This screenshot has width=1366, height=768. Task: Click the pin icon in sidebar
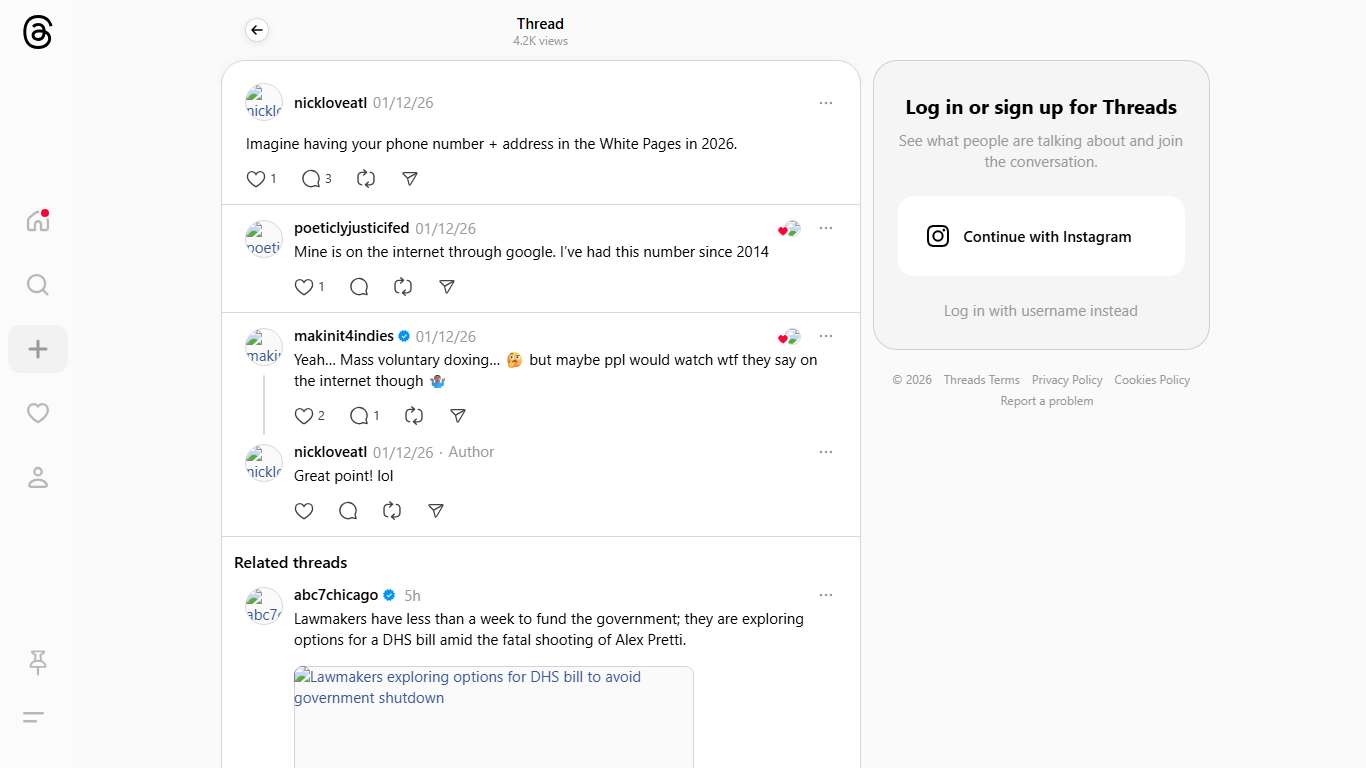[38, 661]
